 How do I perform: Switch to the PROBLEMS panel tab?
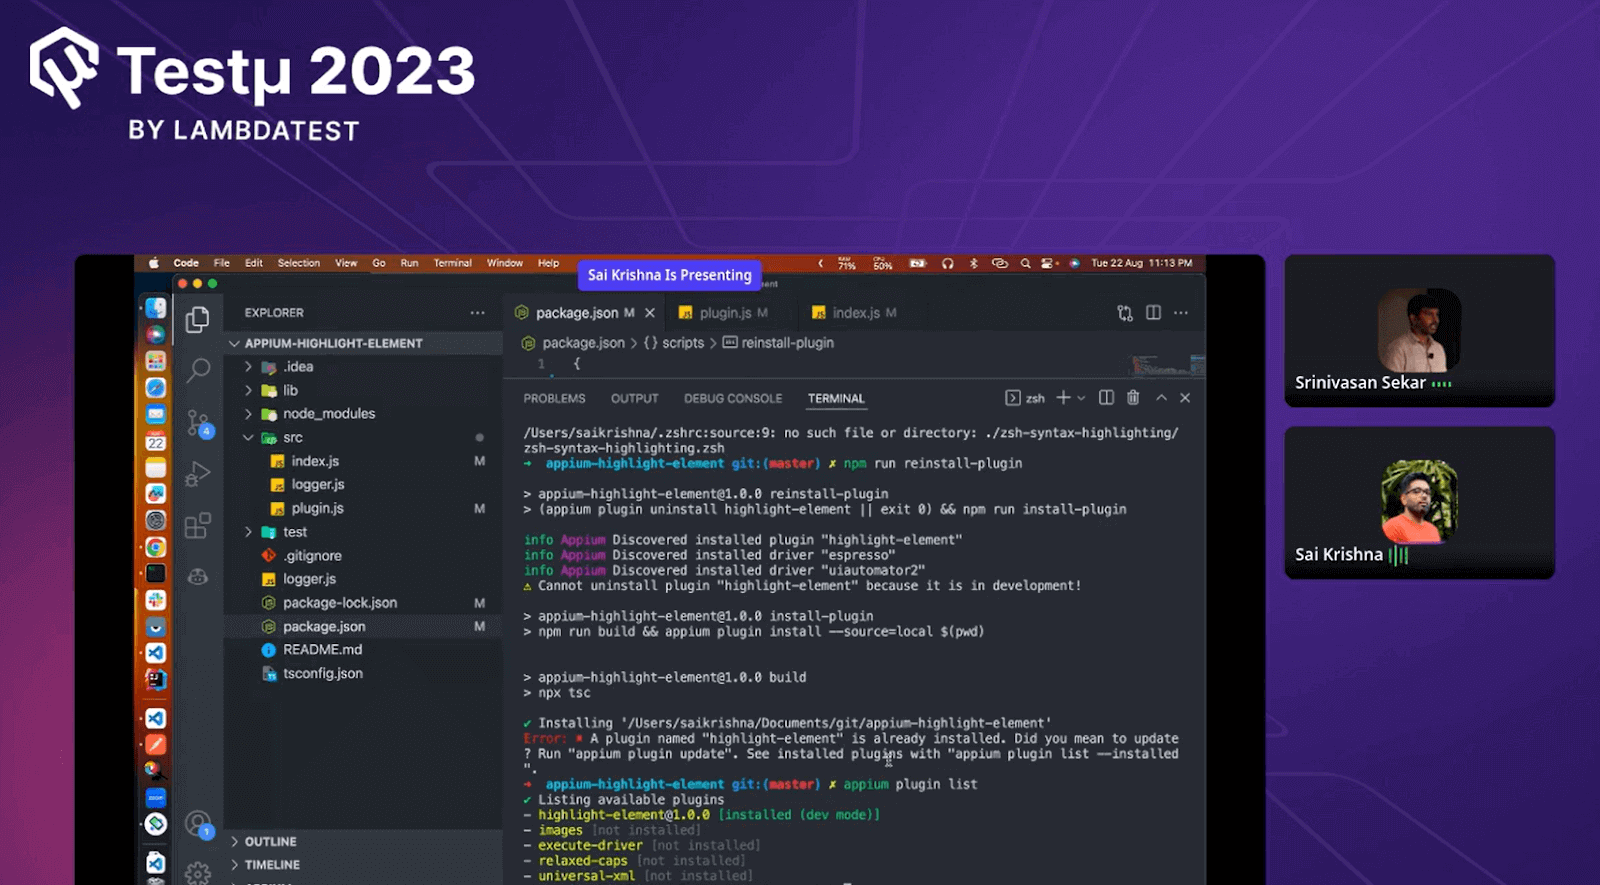tap(554, 399)
